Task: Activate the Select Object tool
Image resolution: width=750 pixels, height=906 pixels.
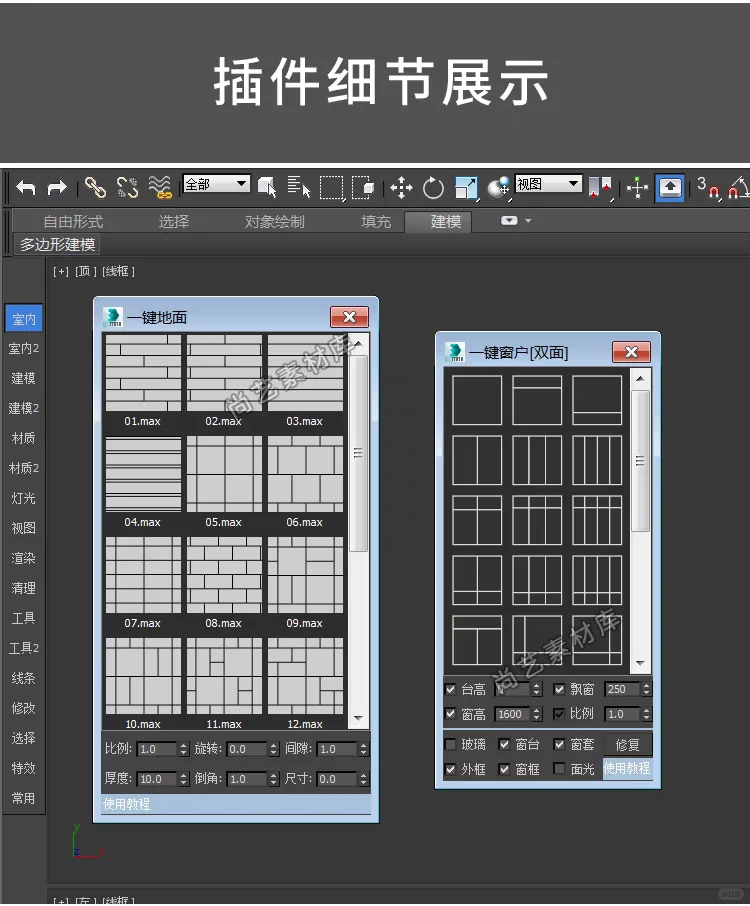Action: [x=267, y=188]
